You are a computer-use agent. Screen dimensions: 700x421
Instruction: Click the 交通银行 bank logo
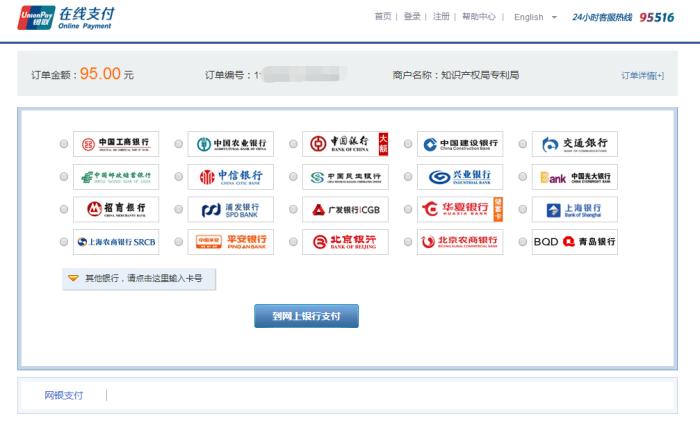tap(575, 144)
